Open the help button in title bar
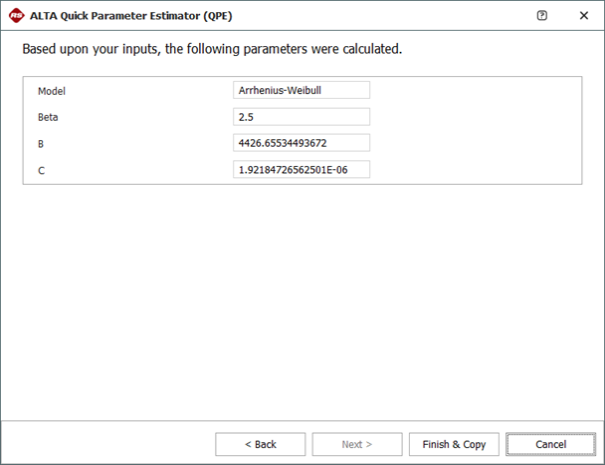This screenshot has height=465, width=605. [x=542, y=16]
